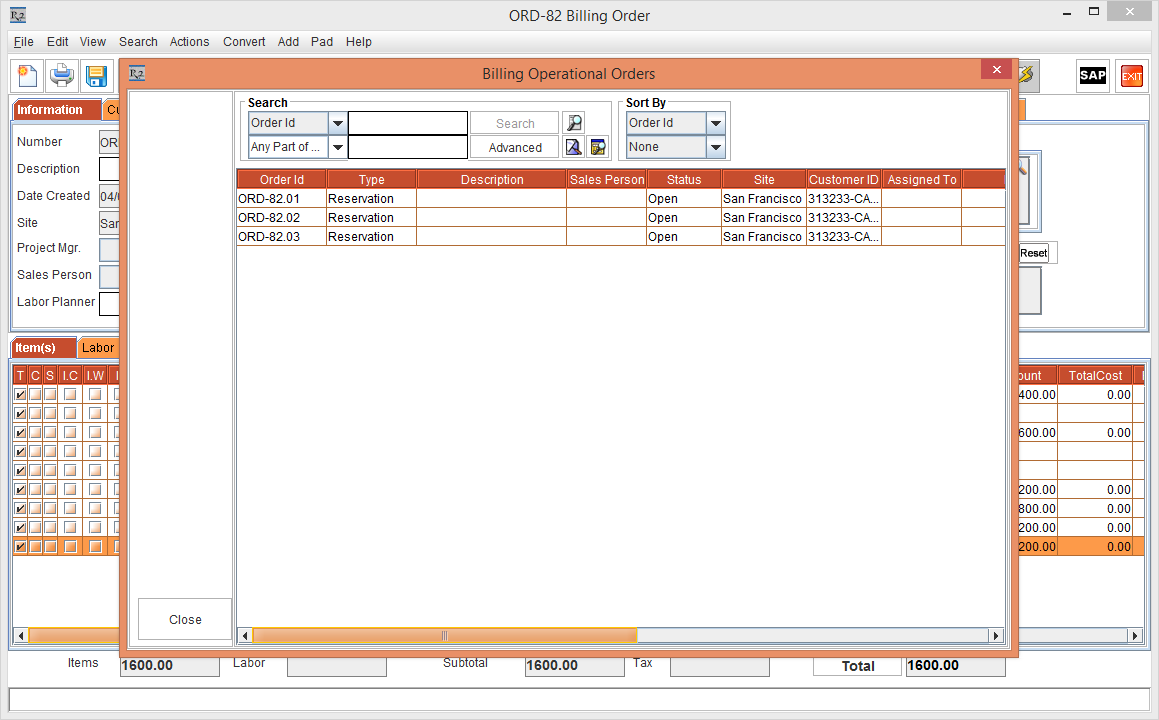Click the lightning bolt toolbar icon
The width and height of the screenshot is (1159, 720).
[x=1027, y=76]
